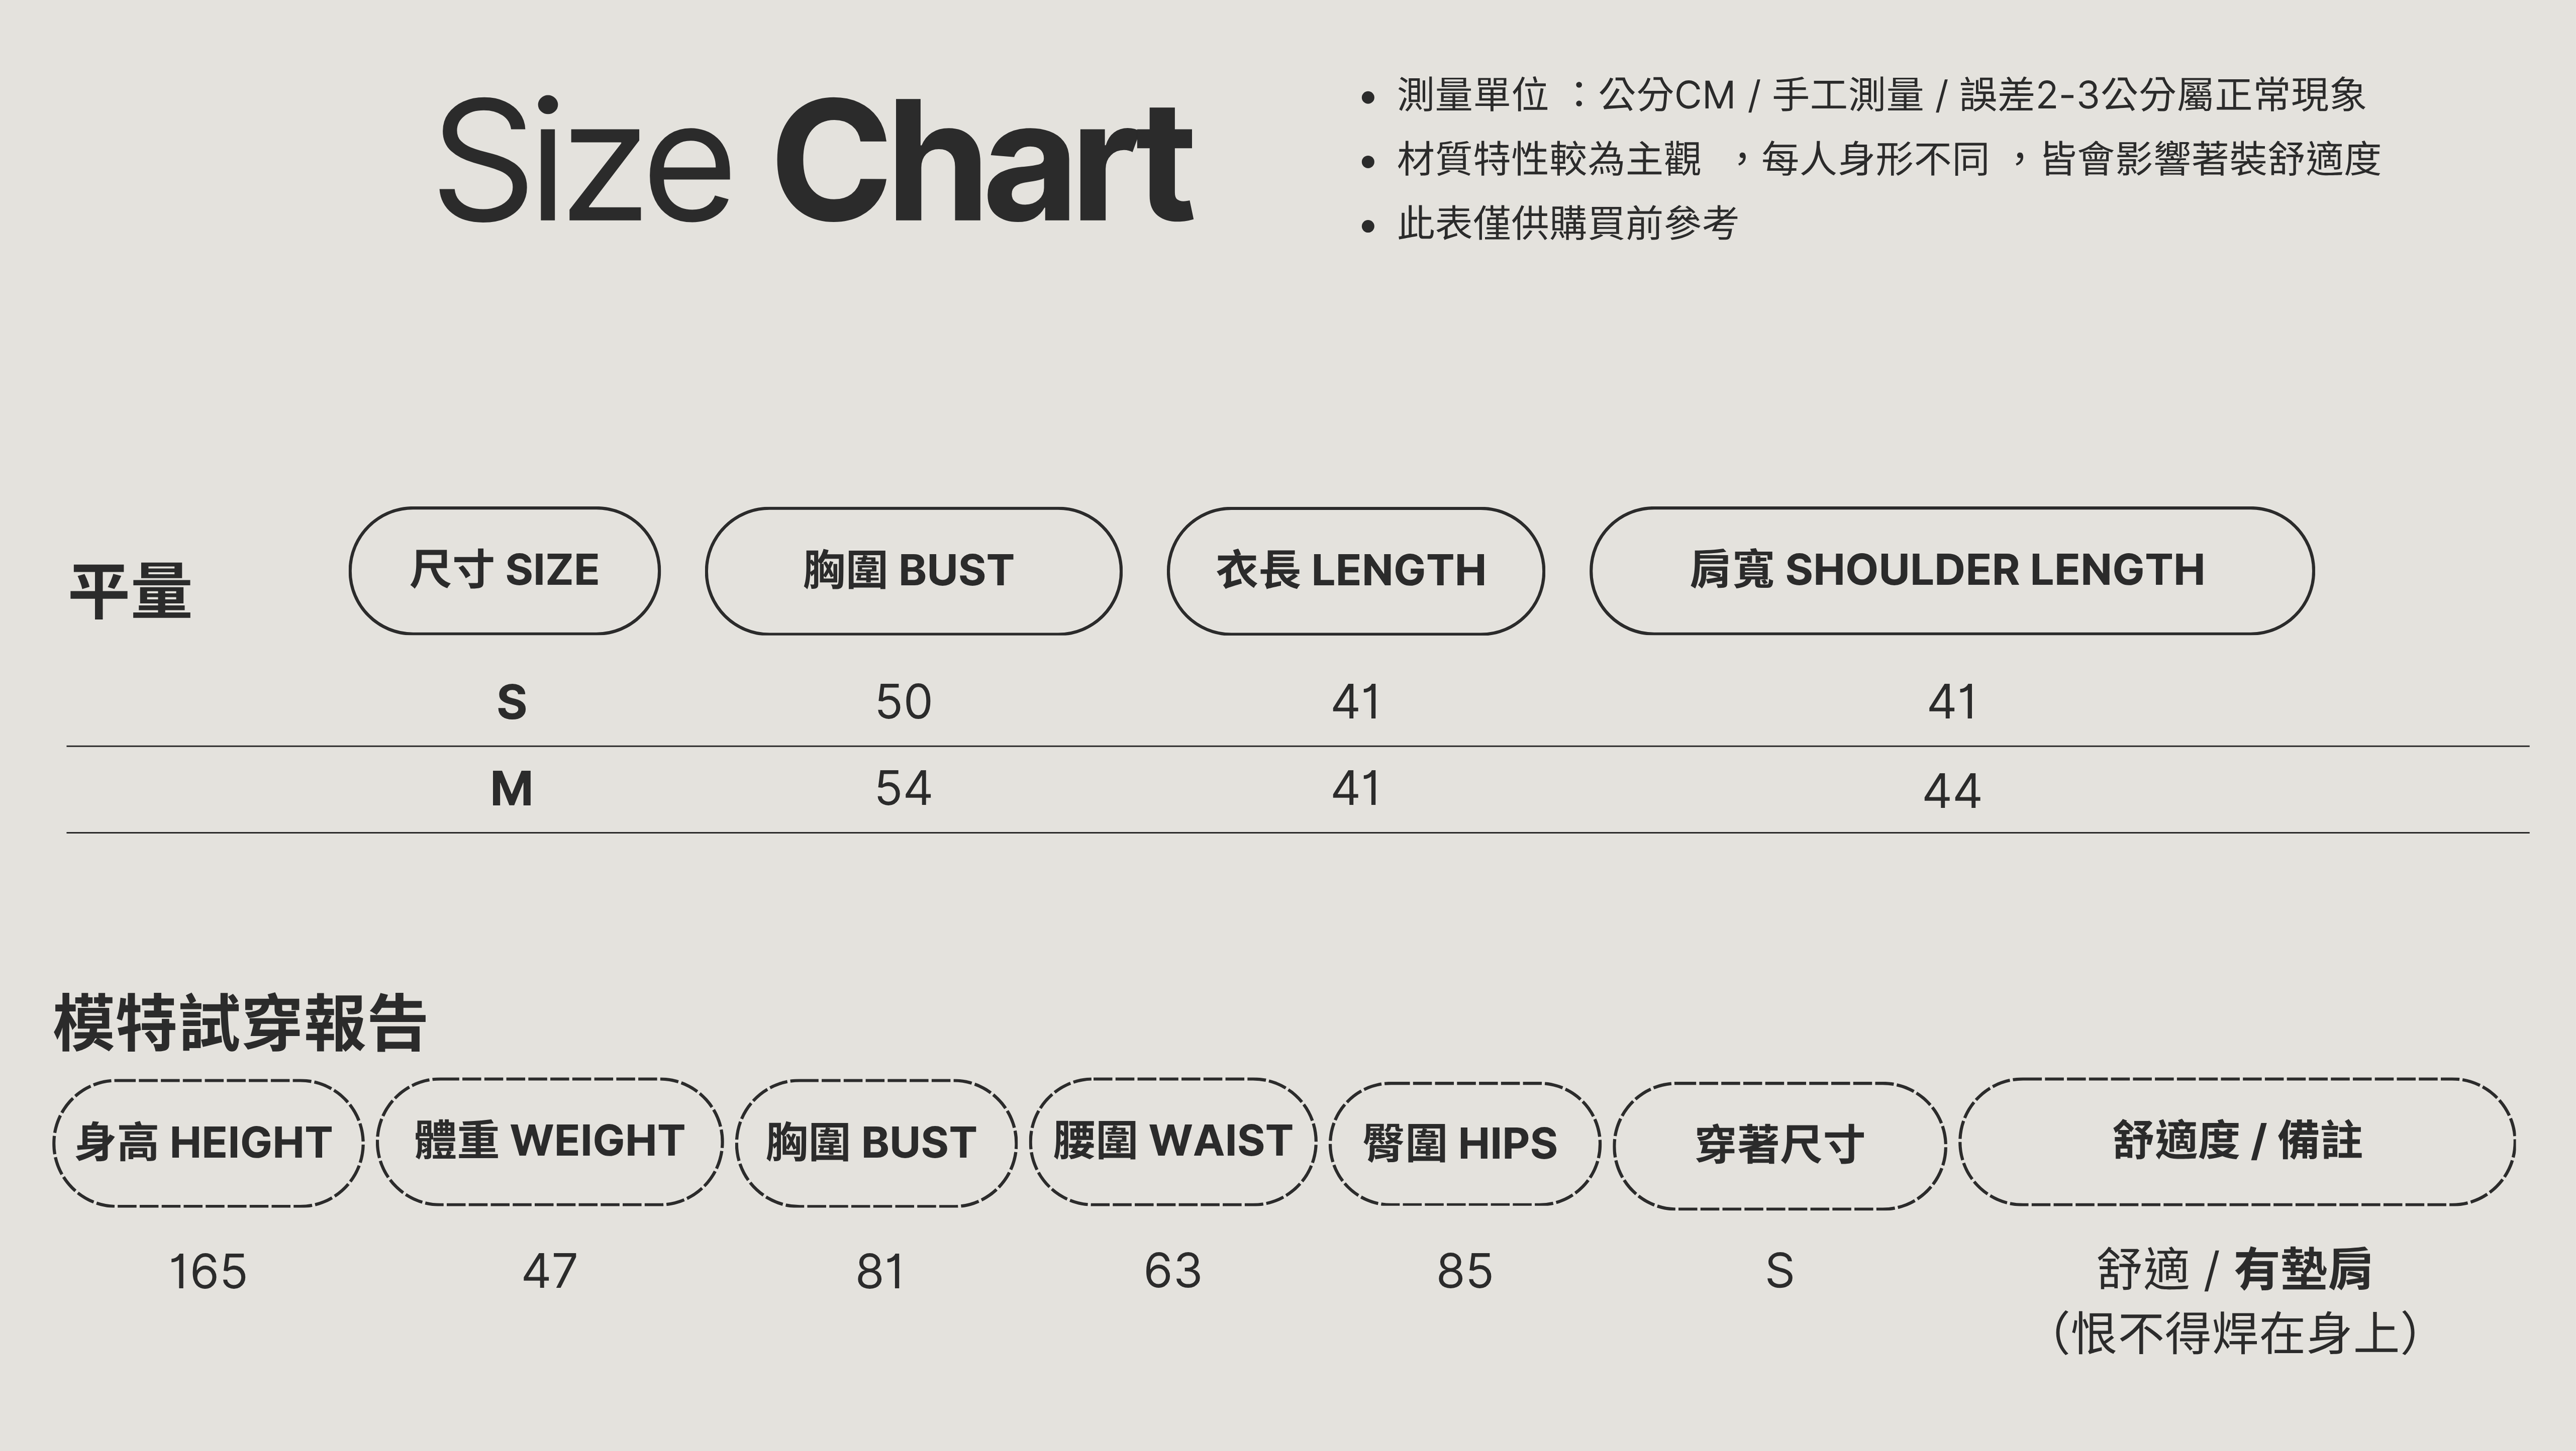Select the S size row label
The width and height of the screenshot is (2576, 1451).
[x=511, y=703]
